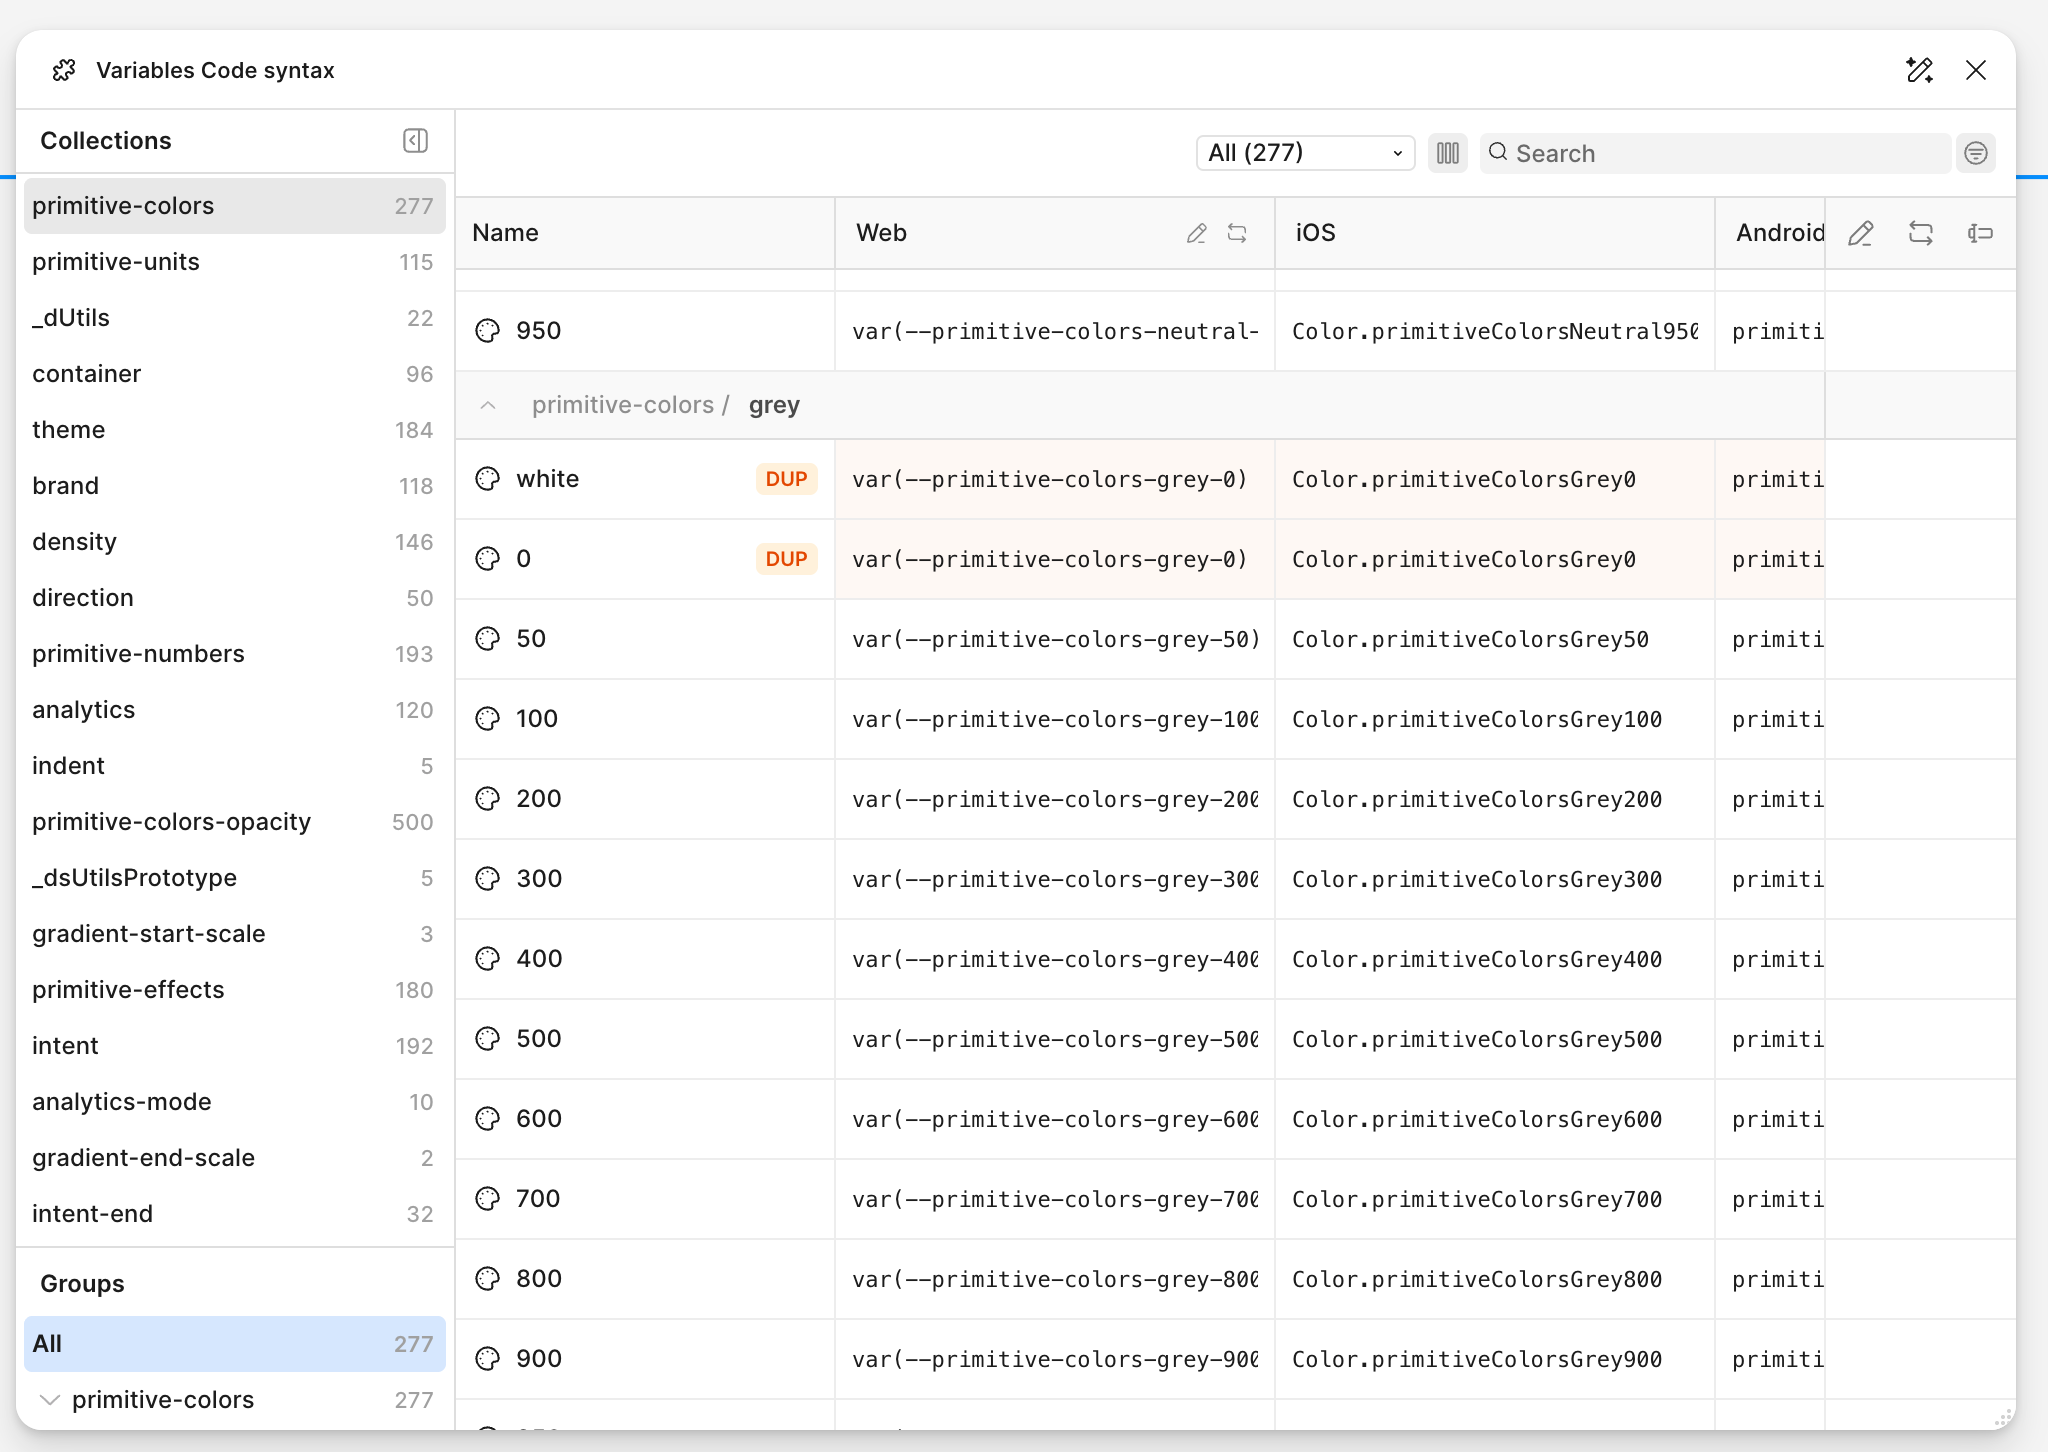Click Web value var(--primitive-colors-grey-50)

[1055, 639]
